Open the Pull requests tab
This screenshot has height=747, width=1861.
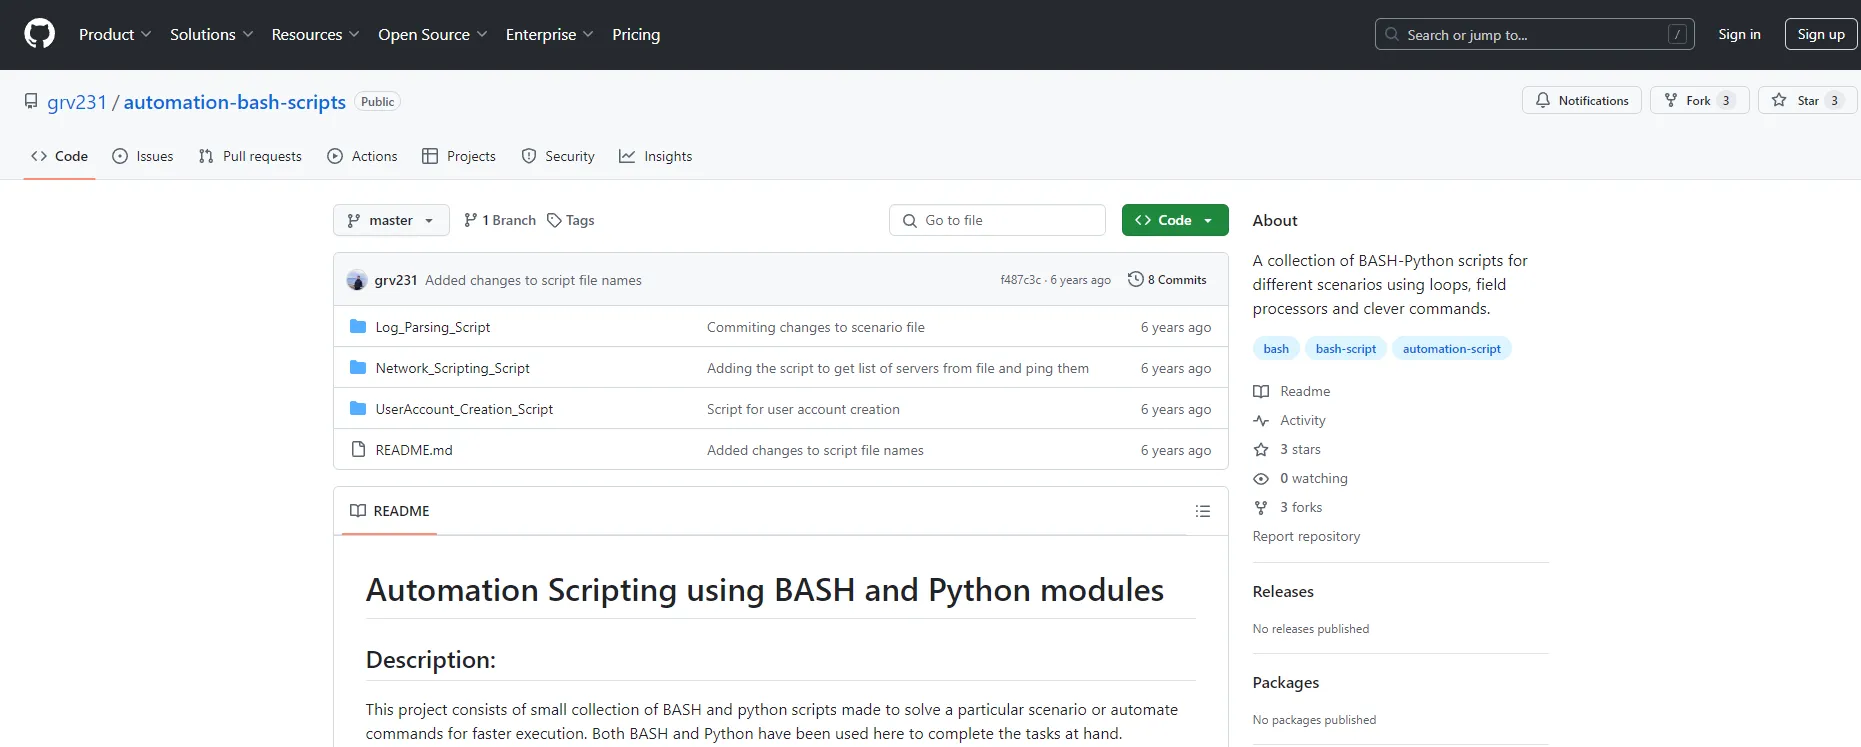250,156
